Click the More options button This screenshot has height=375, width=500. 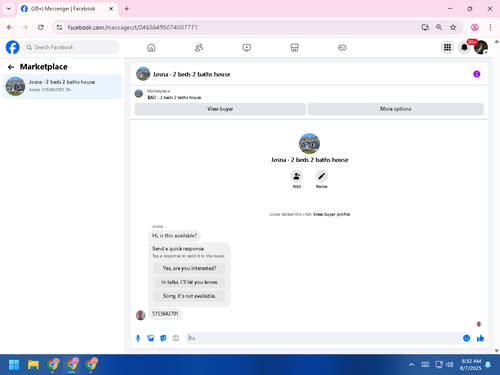point(395,109)
